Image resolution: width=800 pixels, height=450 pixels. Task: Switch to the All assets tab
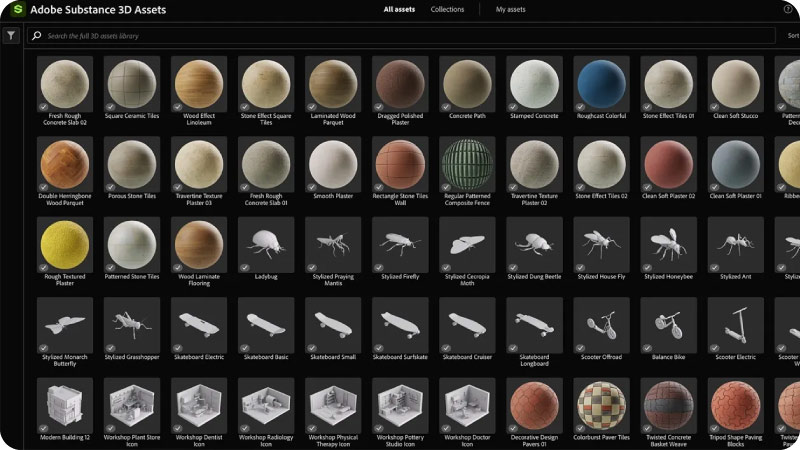click(x=399, y=9)
